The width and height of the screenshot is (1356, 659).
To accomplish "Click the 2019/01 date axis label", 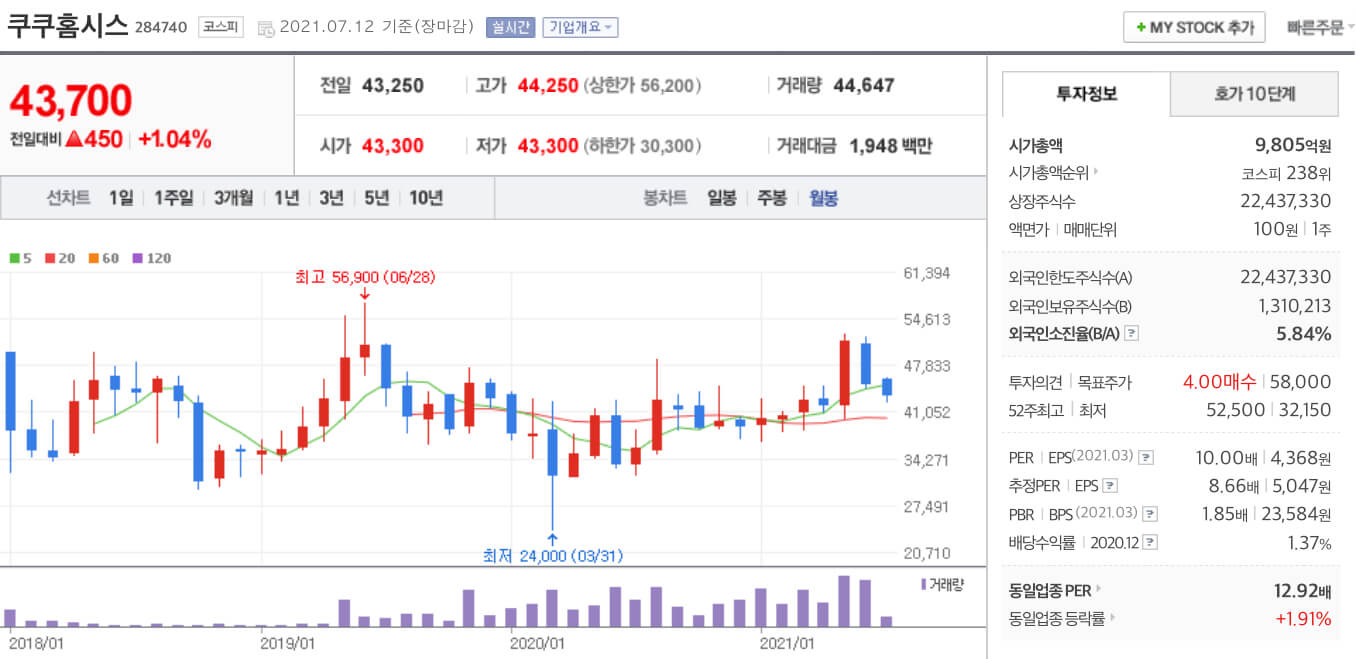I will tap(288, 643).
